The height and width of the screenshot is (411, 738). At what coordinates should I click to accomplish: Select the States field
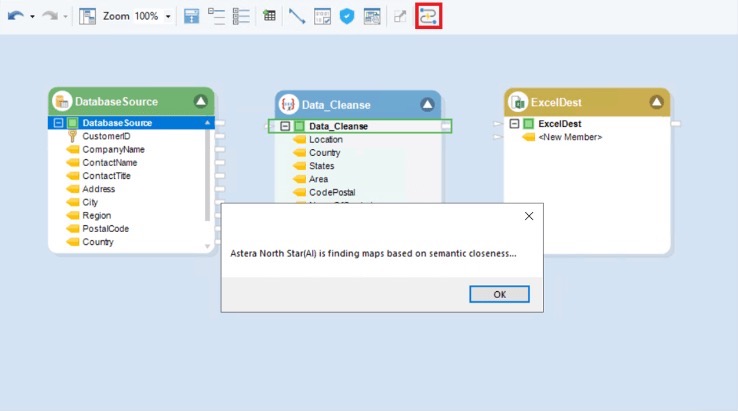(321, 166)
